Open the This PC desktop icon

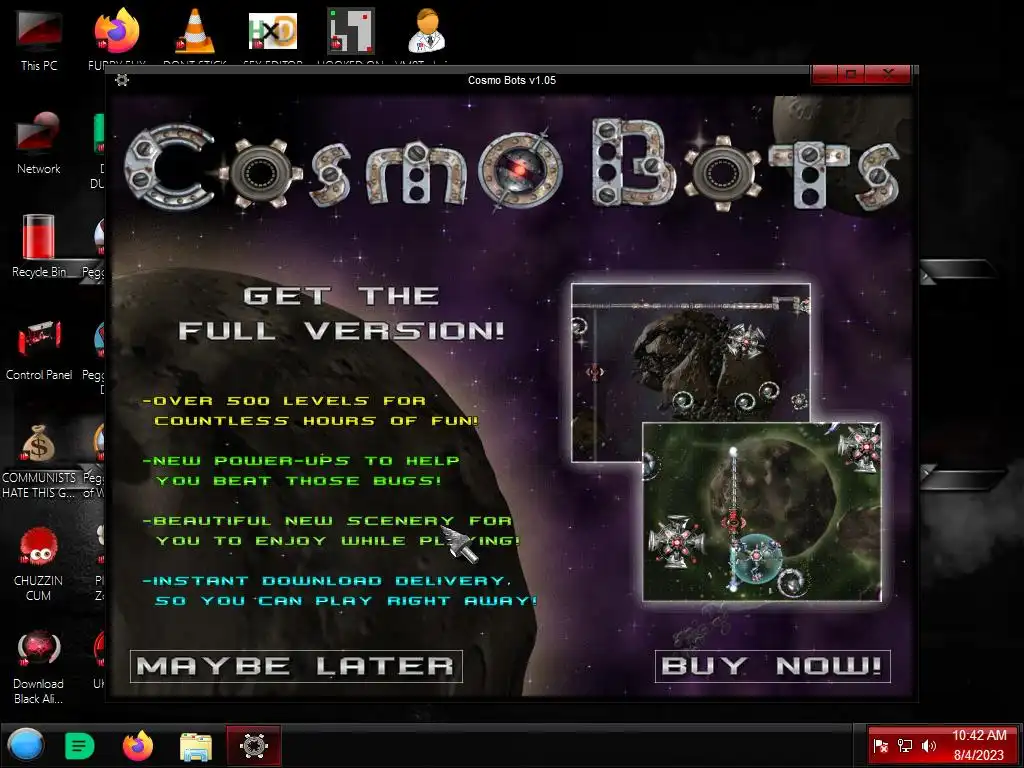(39, 40)
